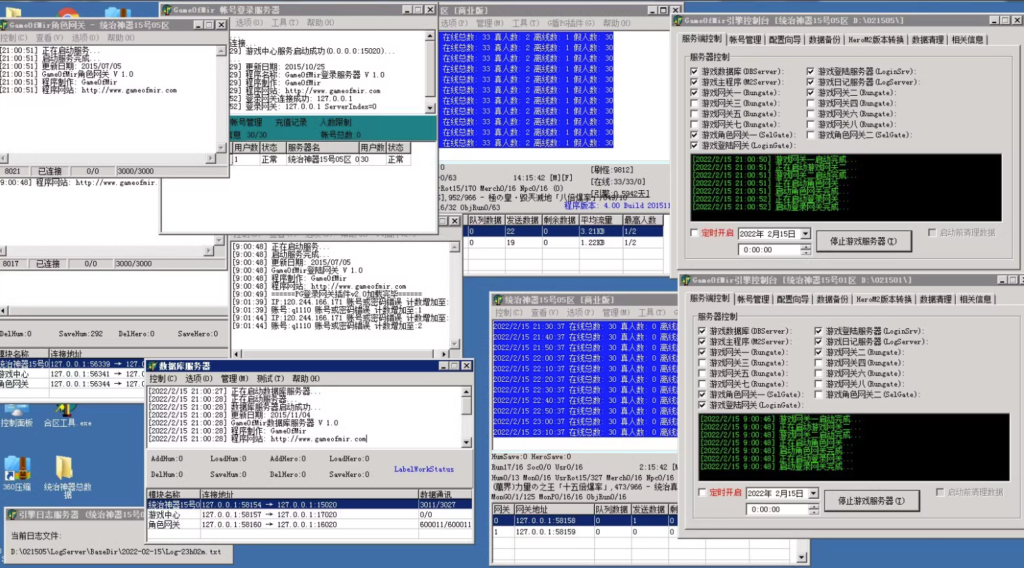Check 游戏角色网关二 (SelGate) in the 05区 console
This screenshot has height=568, width=1024.
810,133
